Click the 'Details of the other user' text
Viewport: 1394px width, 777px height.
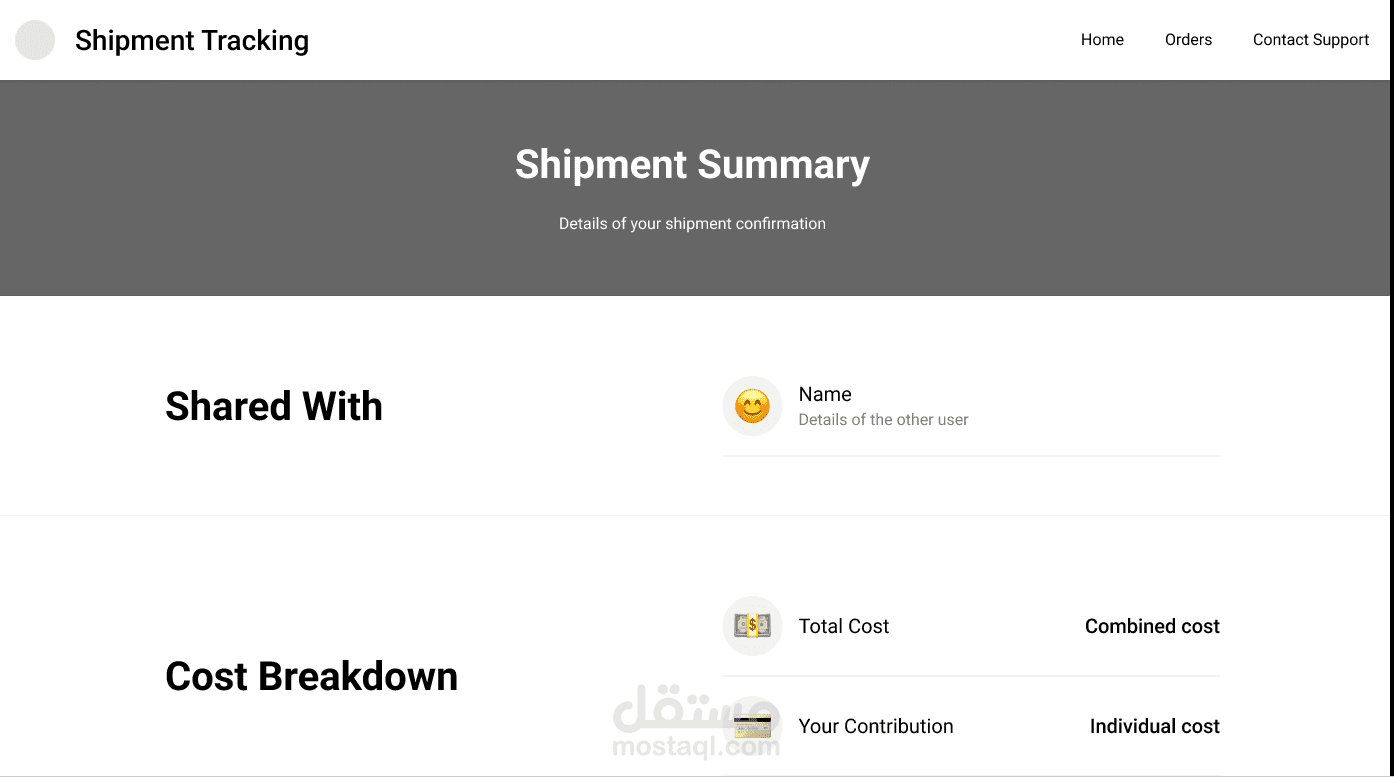pyautogui.click(x=883, y=420)
